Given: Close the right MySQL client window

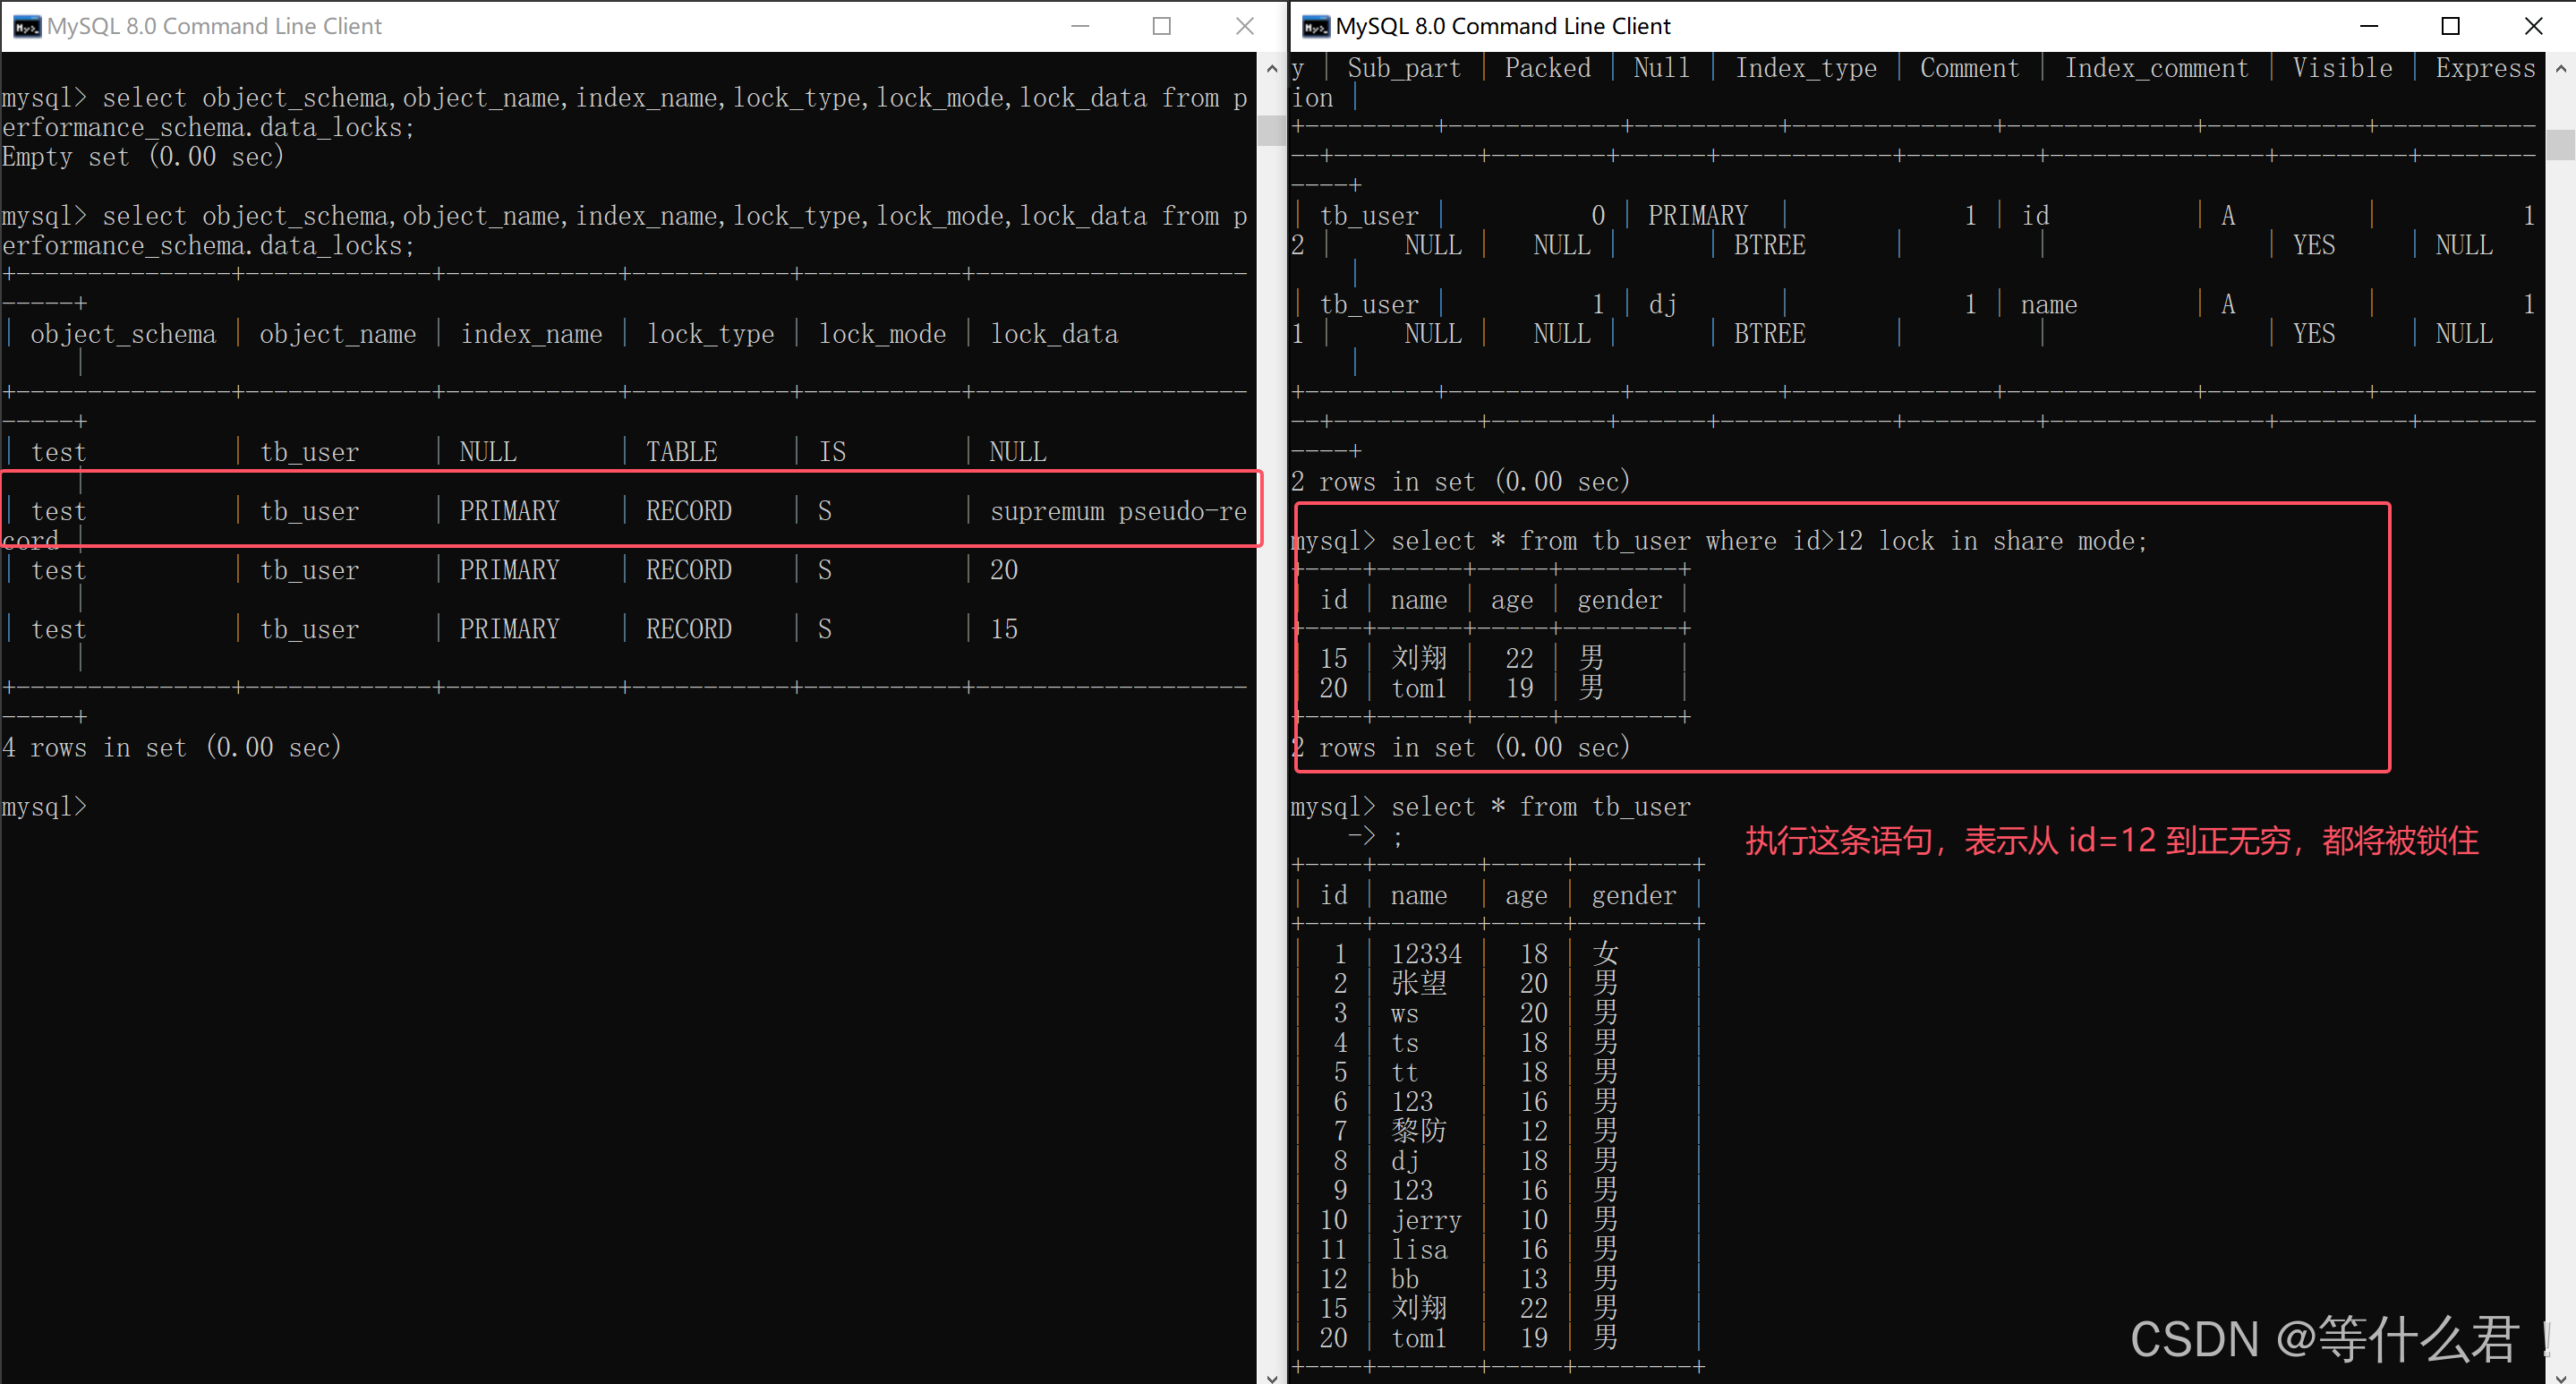Looking at the screenshot, I should pyautogui.click(x=2533, y=26).
